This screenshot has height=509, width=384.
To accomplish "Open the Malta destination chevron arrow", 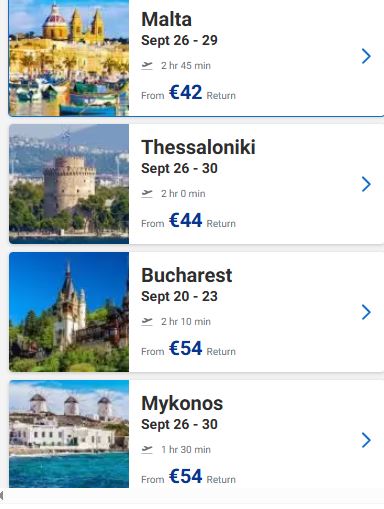I will (x=366, y=56).
